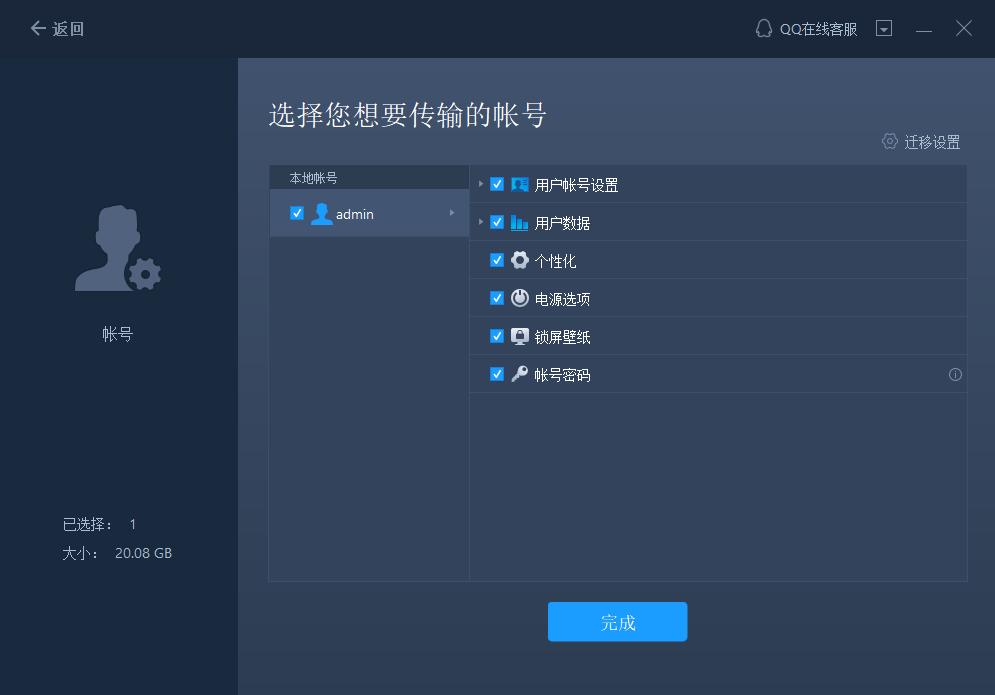This screenshot has width=995, height=695.
Task: Click the large account avatar on left sidebar
Action: [x=117, y=247]
